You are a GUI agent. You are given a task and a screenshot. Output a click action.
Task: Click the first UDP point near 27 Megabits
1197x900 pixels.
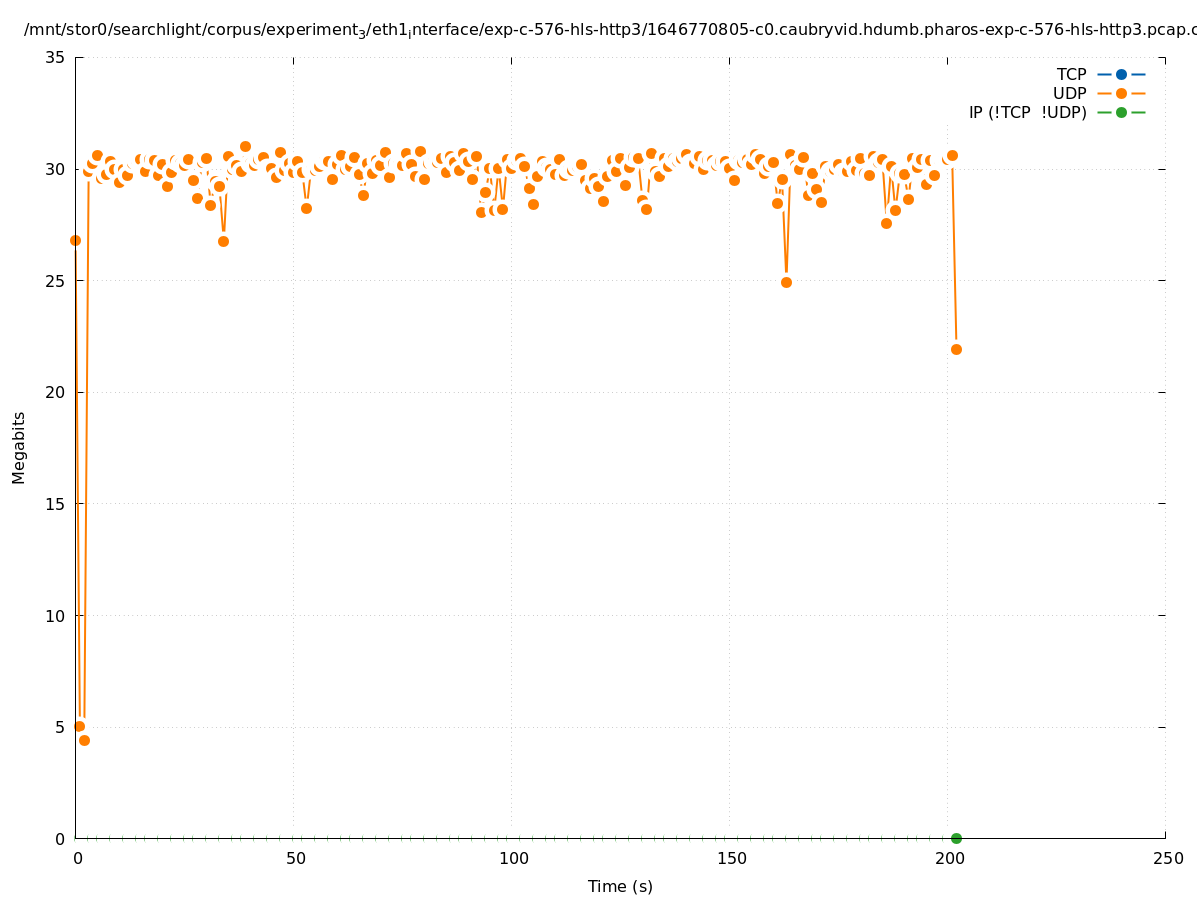[75, 240]
